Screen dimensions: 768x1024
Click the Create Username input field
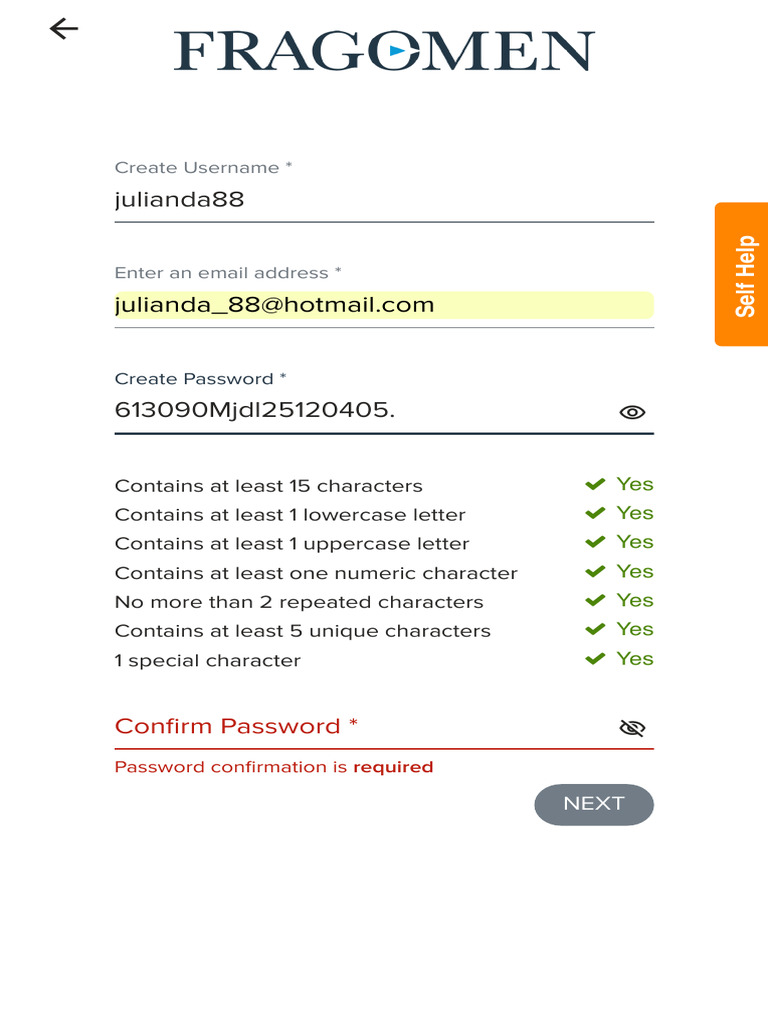[x=384, y=200]
